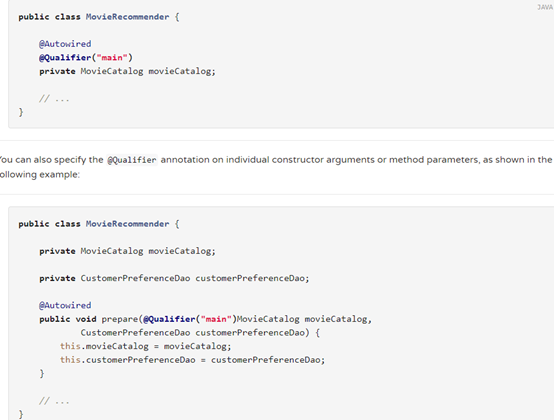Click '// ...' comment in first code block

click(54, 99)
